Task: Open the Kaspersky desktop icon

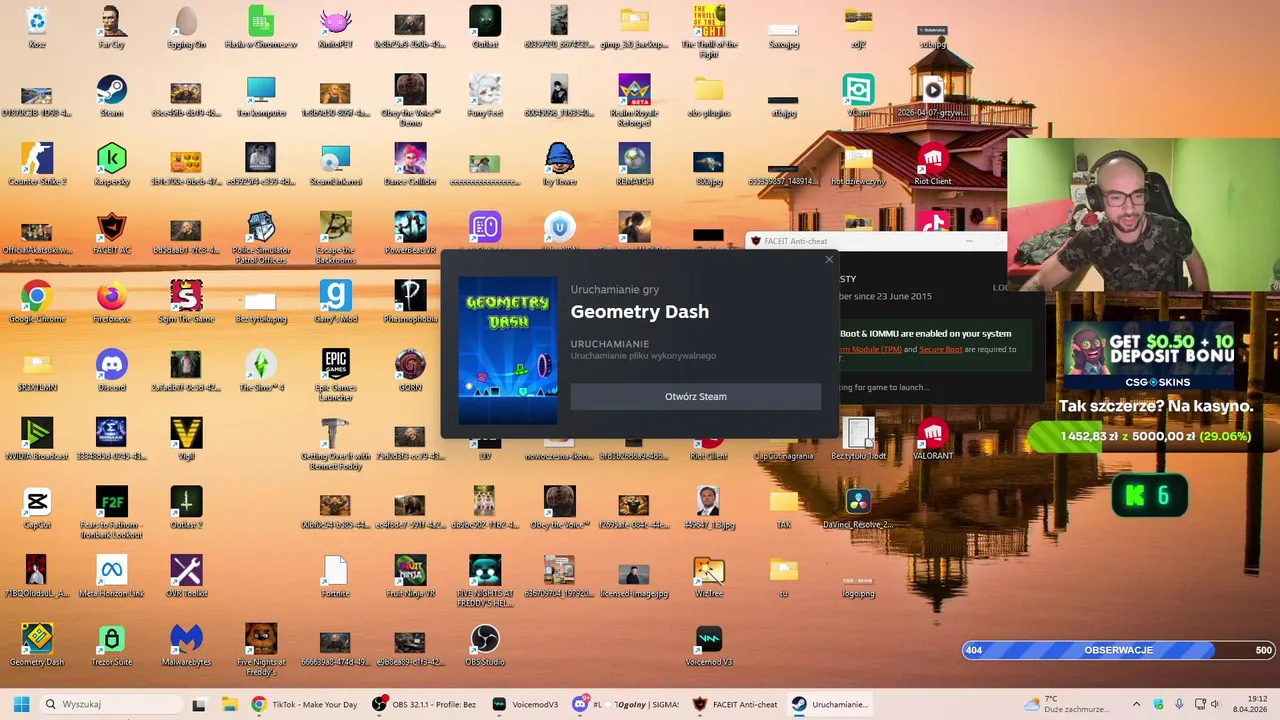Action: point(112,164)
